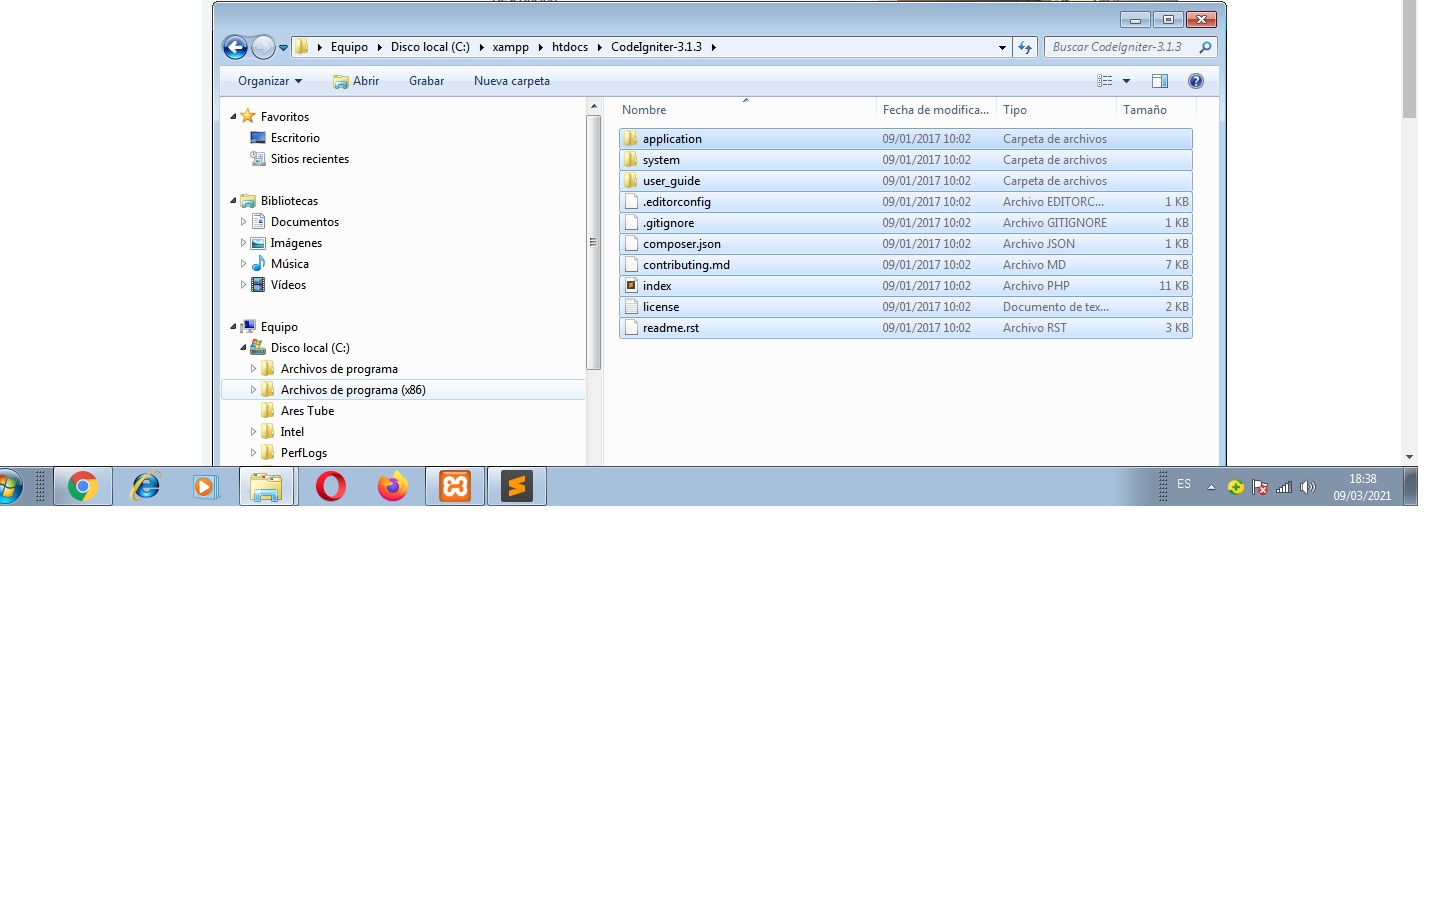Select Archivos de programa (x86) folder

coord(353,390)
